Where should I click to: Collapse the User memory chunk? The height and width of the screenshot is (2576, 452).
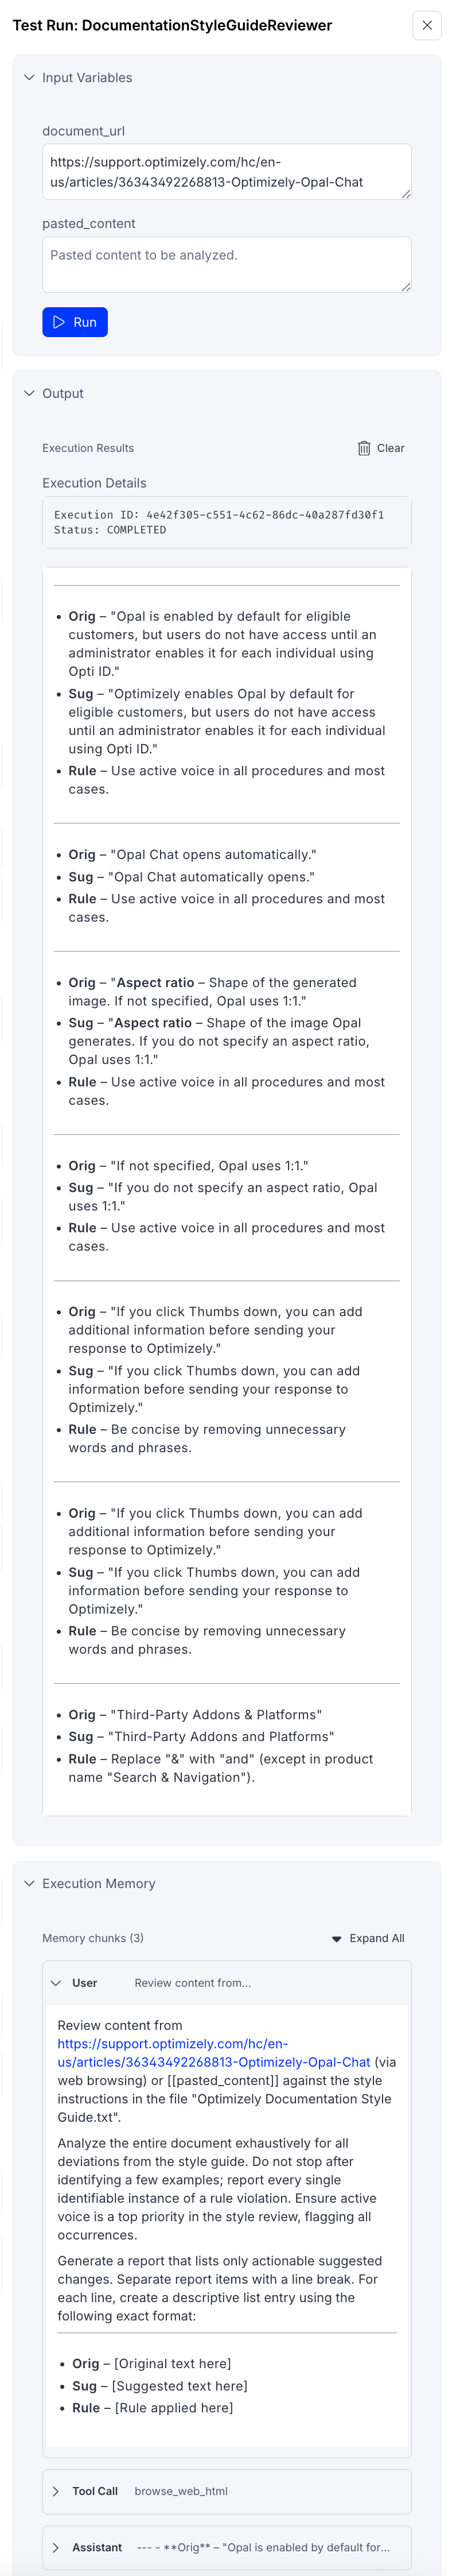tap(56, 1983)
